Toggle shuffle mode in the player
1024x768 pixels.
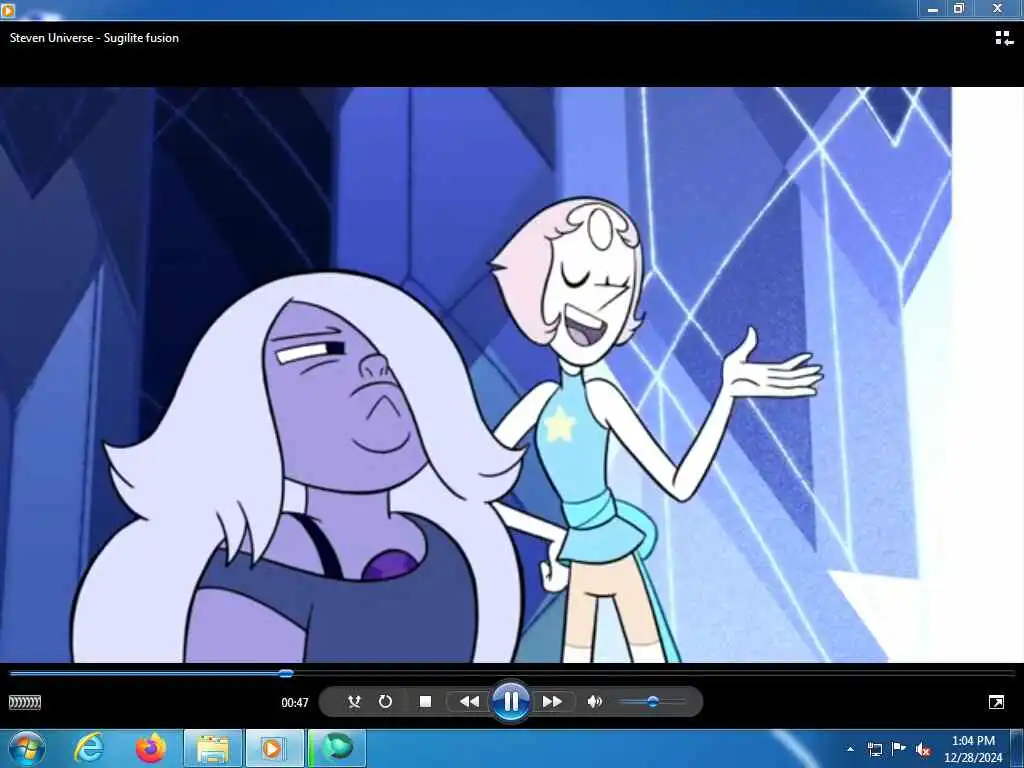[354, 702]
